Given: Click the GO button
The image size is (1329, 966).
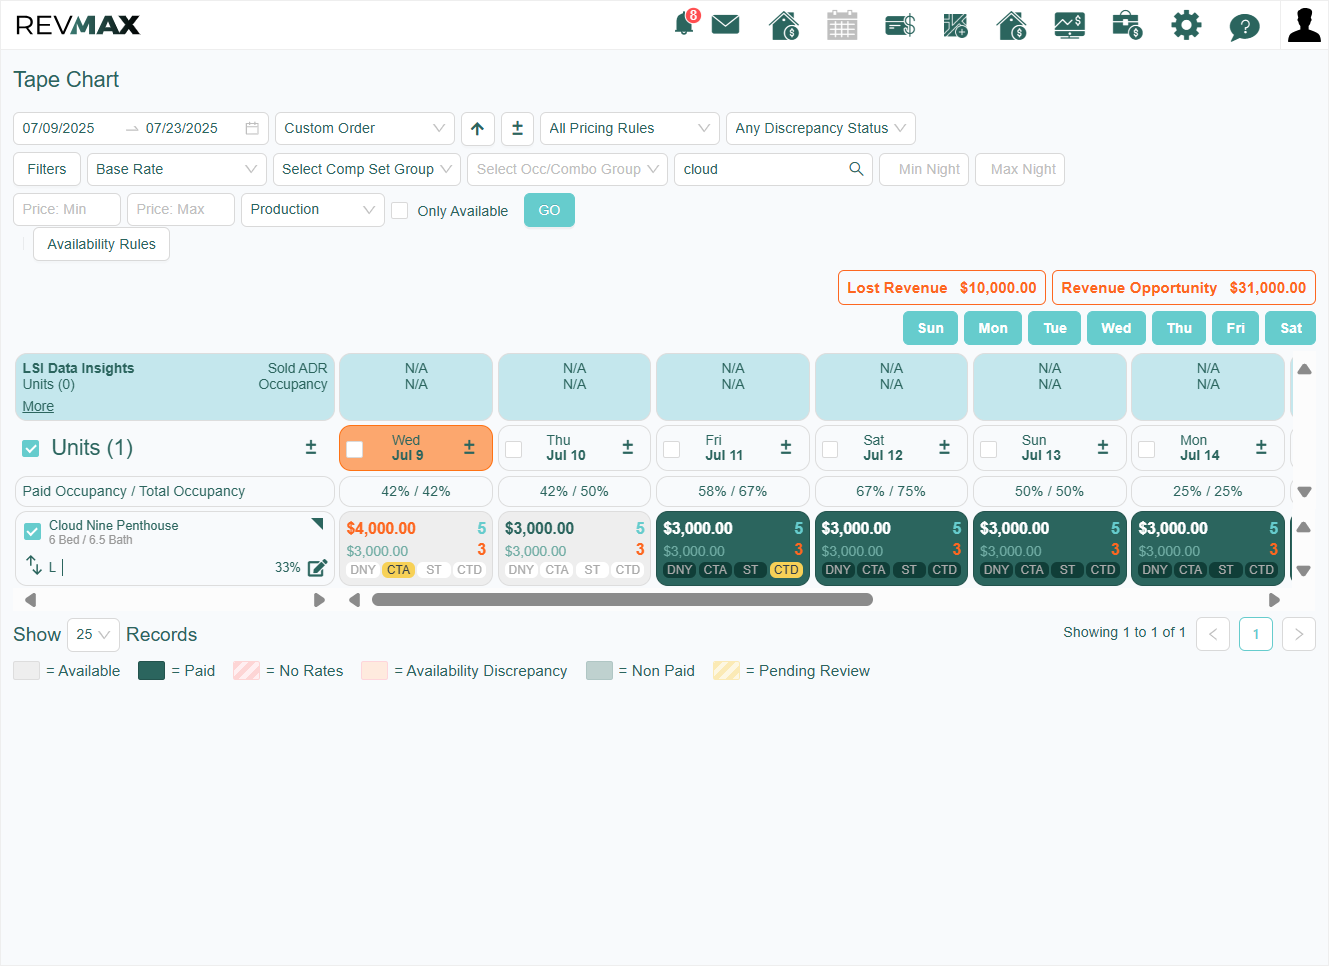Looking at the screenshot, I should pos(549,210).
